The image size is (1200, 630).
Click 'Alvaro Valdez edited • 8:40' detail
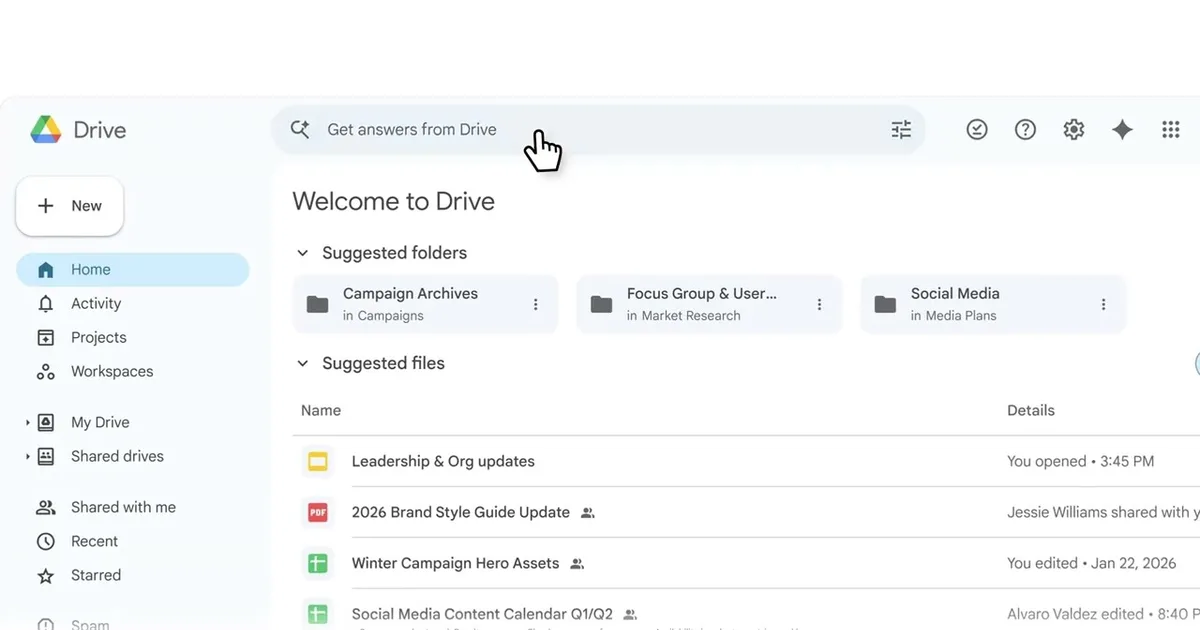1103,614
